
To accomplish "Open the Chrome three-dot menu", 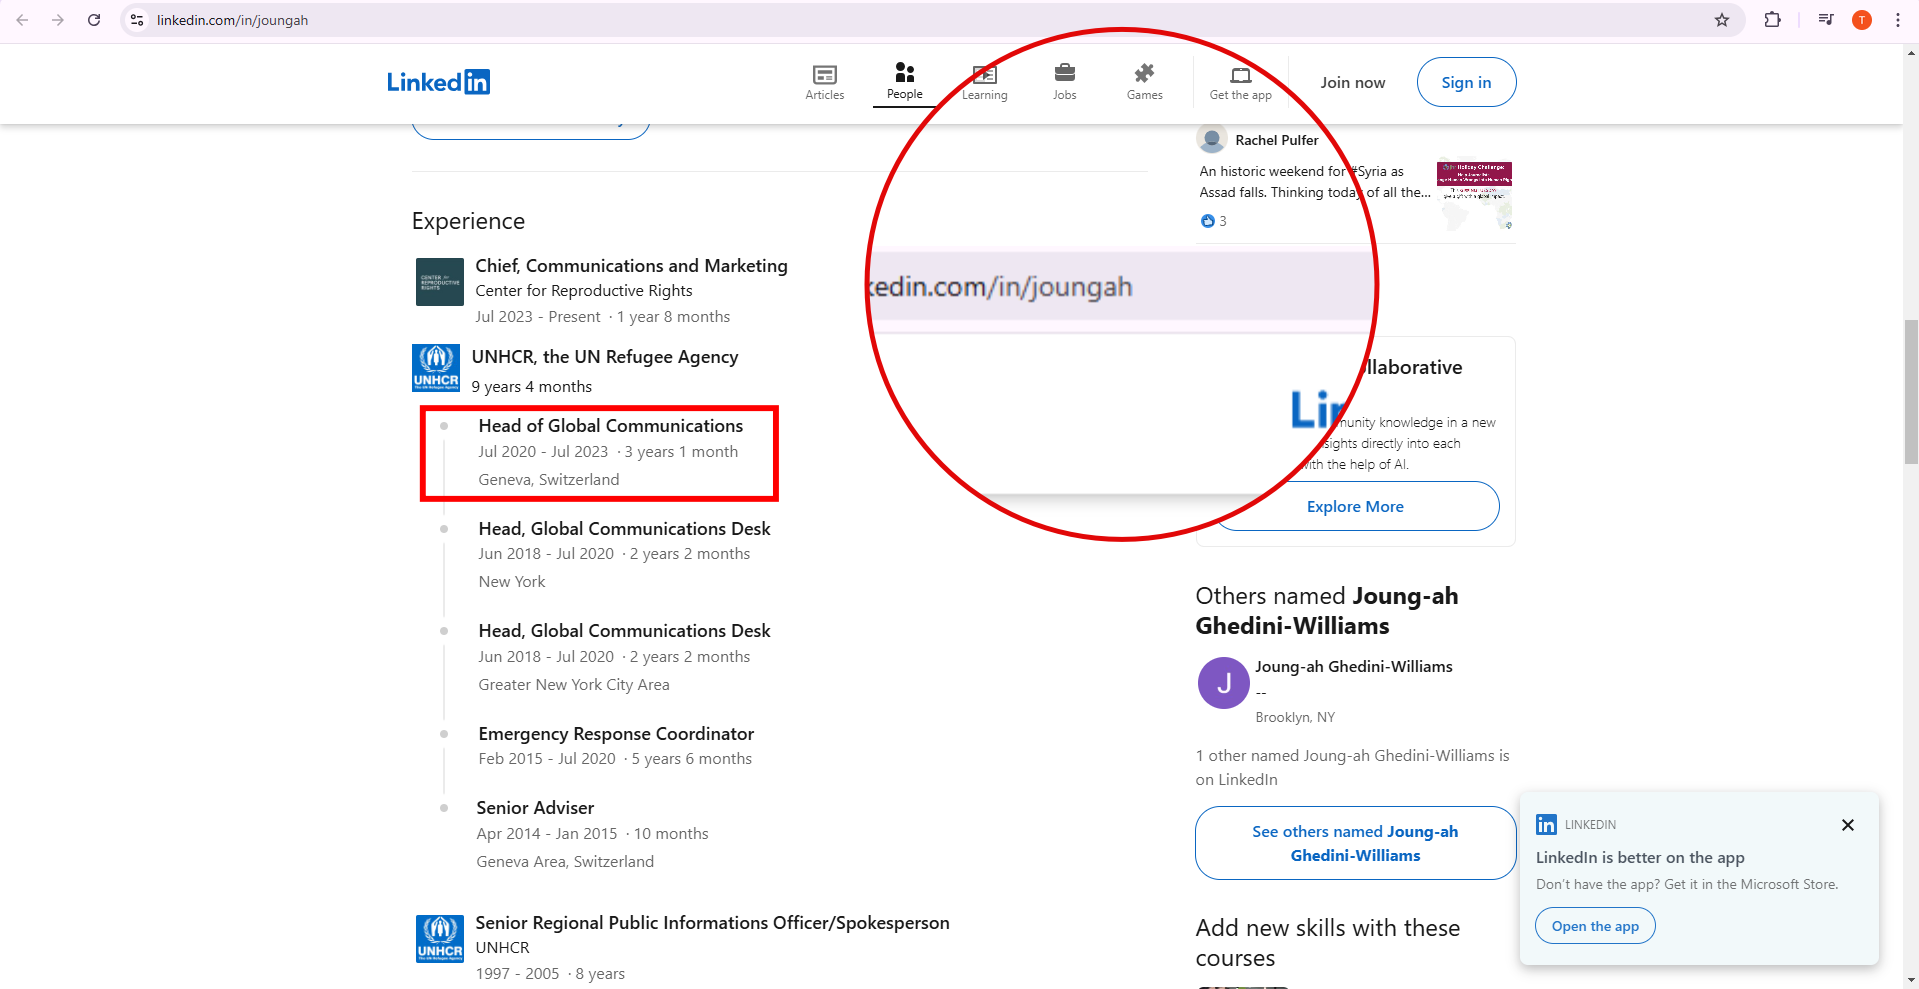I will coord(1898,20).
